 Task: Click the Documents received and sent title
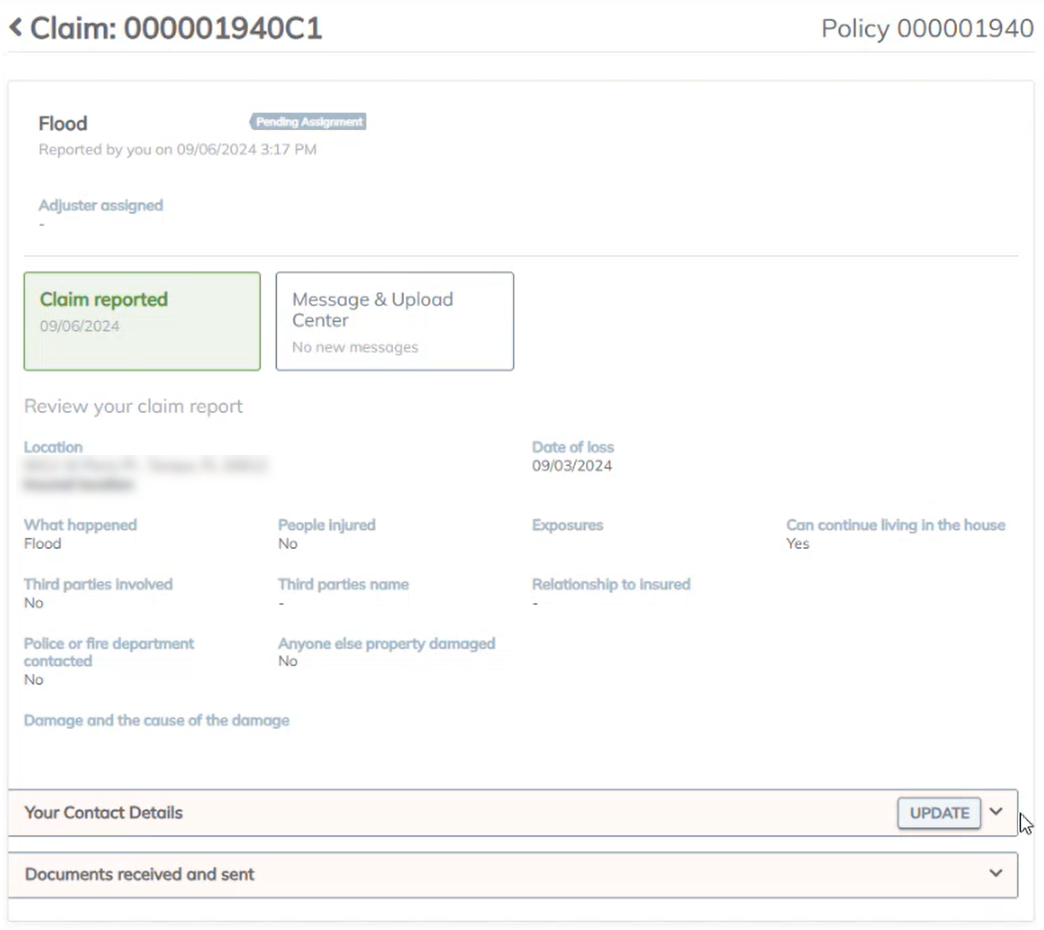[x=140, y=874]
